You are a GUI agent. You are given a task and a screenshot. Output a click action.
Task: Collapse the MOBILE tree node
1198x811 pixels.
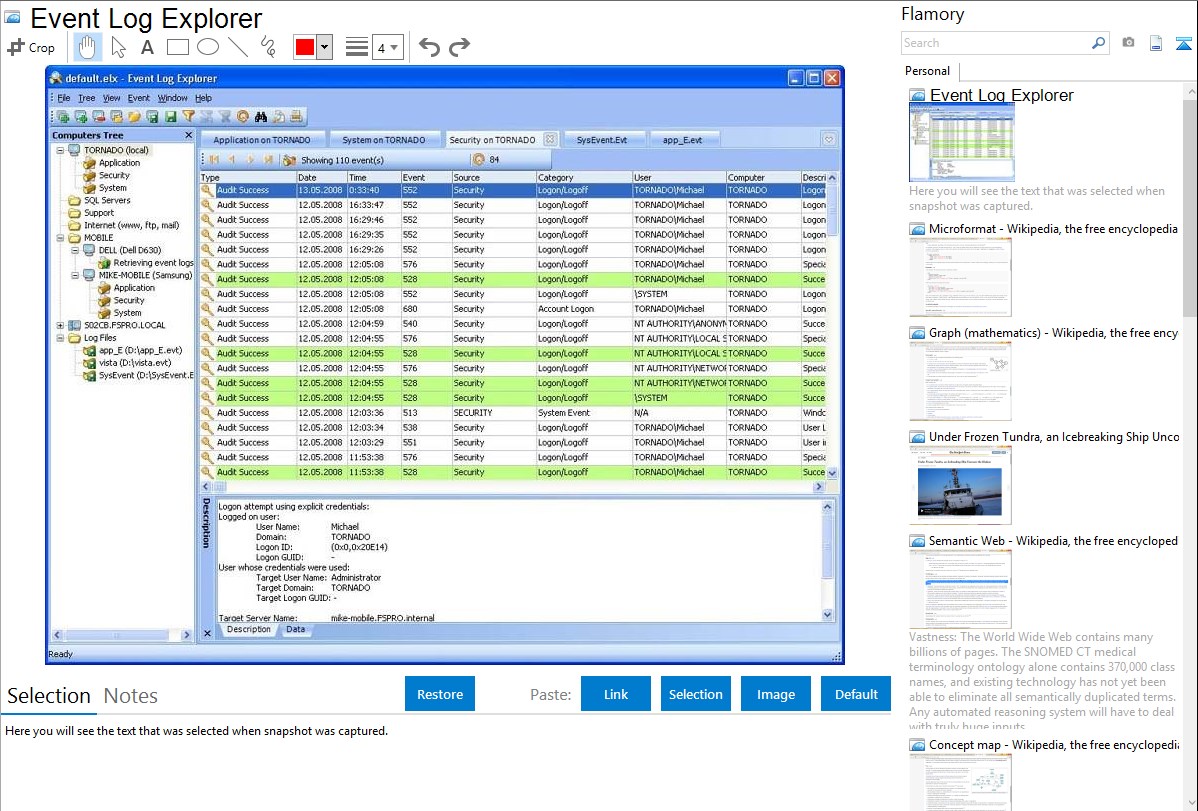[60, 238]
